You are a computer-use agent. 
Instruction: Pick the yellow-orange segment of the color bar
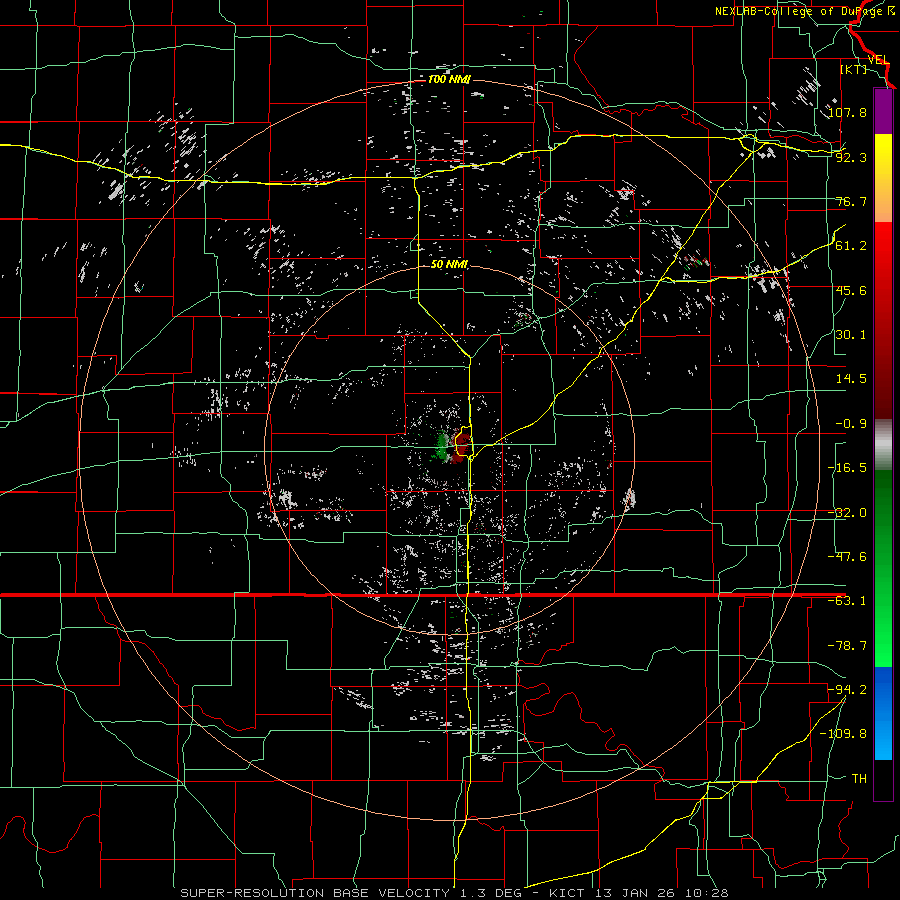pos(883,178)
